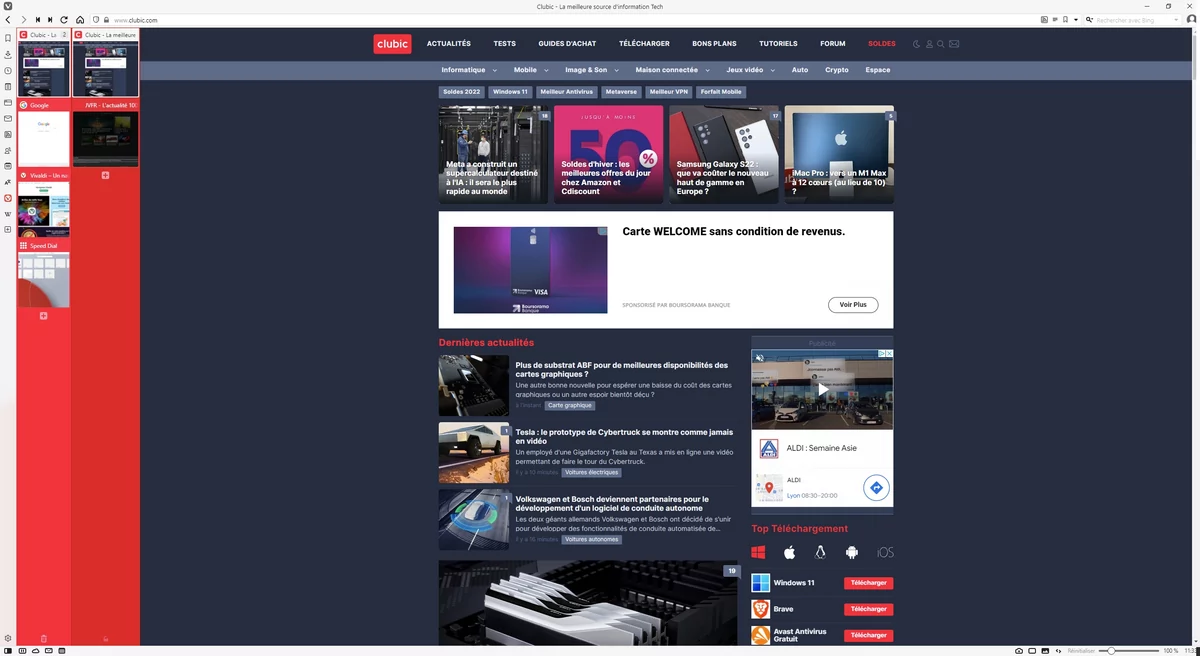
Task: Open the Samsung Galaxy S22 article card
Action: tap(724, 155)
